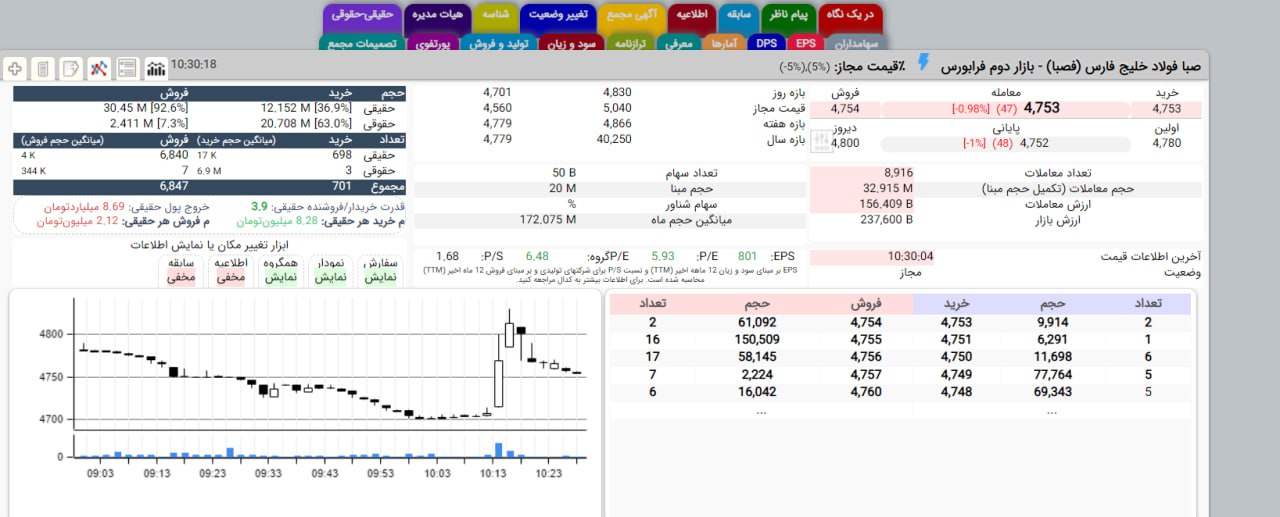Open the آمارها tab
Viewport: 1280px width, 517px height.
[x=723, y=43]
